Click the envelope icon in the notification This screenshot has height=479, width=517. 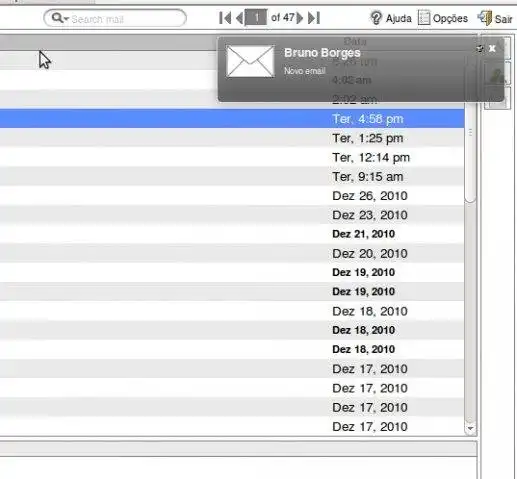tap(250, 61)
